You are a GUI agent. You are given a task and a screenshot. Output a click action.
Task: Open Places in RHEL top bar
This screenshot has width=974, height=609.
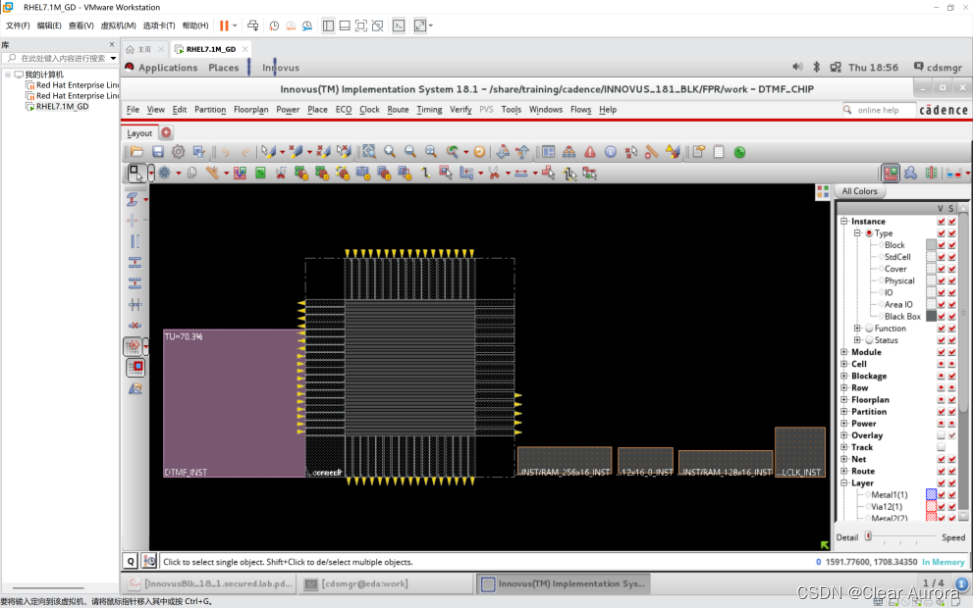click(x=223, y=67)
